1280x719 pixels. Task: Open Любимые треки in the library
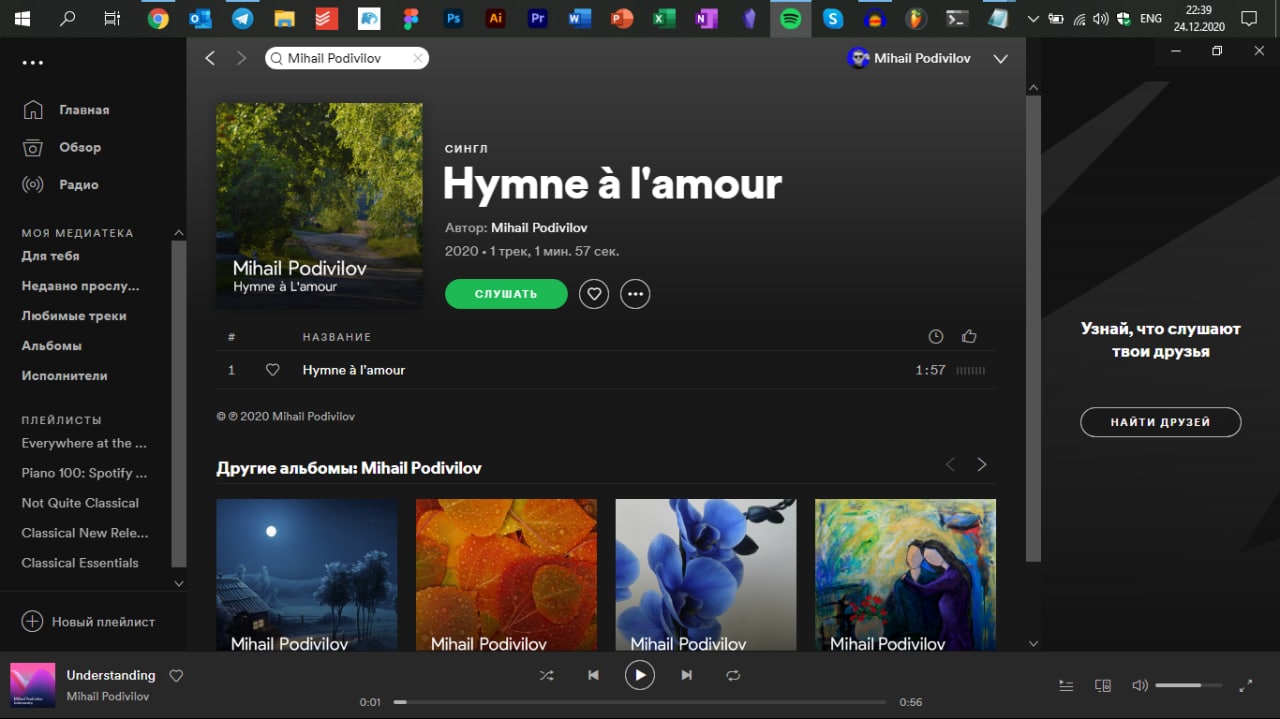[x=74, y=316]
